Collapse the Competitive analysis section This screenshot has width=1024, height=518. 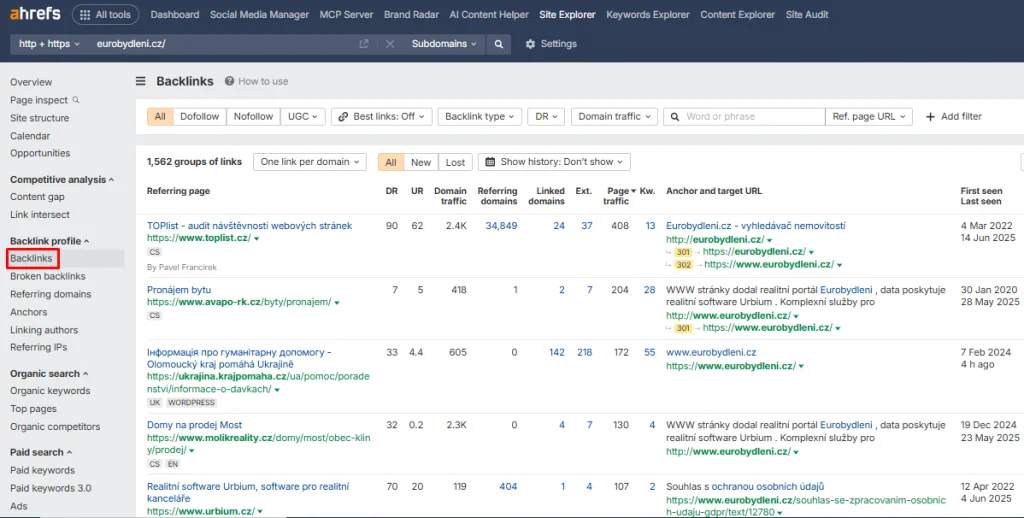pos(61,180)
